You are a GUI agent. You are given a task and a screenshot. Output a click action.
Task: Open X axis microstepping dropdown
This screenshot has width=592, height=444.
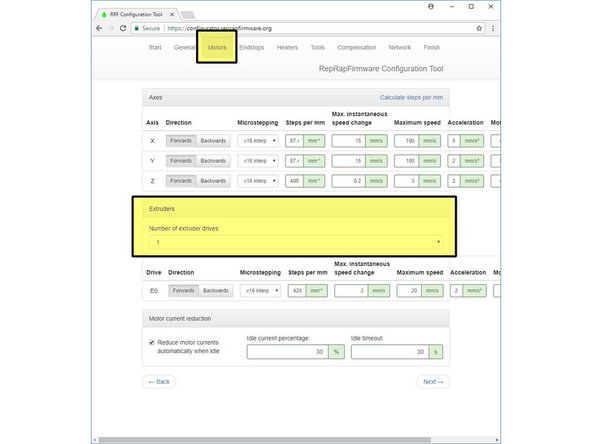point(258,141)
